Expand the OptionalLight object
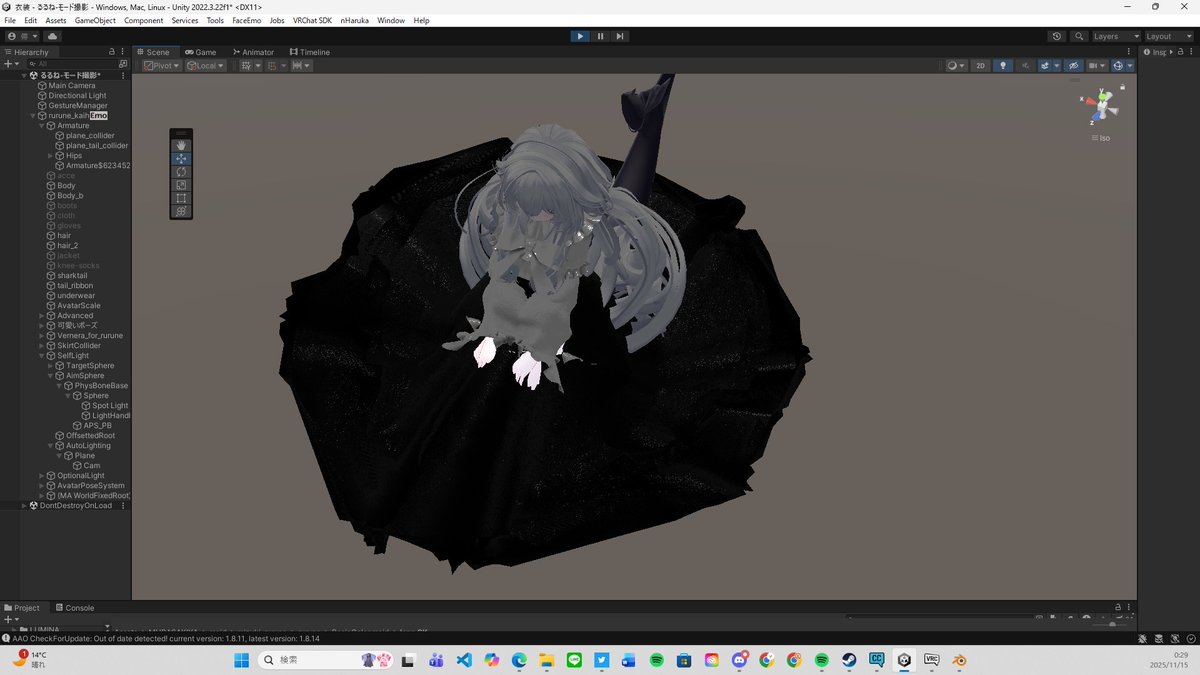 point(42,475)
